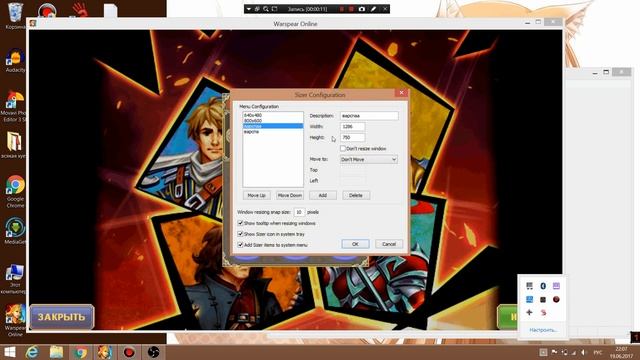Click the Bluetooth icon in tray popup
This screenshot has width=640, height=360.
(543, 286)
